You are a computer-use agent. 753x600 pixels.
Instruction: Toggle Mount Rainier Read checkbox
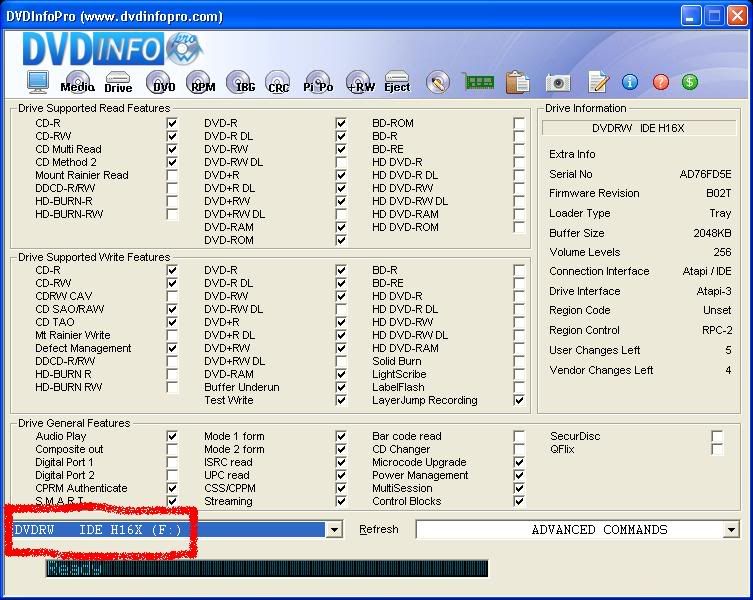172,175
